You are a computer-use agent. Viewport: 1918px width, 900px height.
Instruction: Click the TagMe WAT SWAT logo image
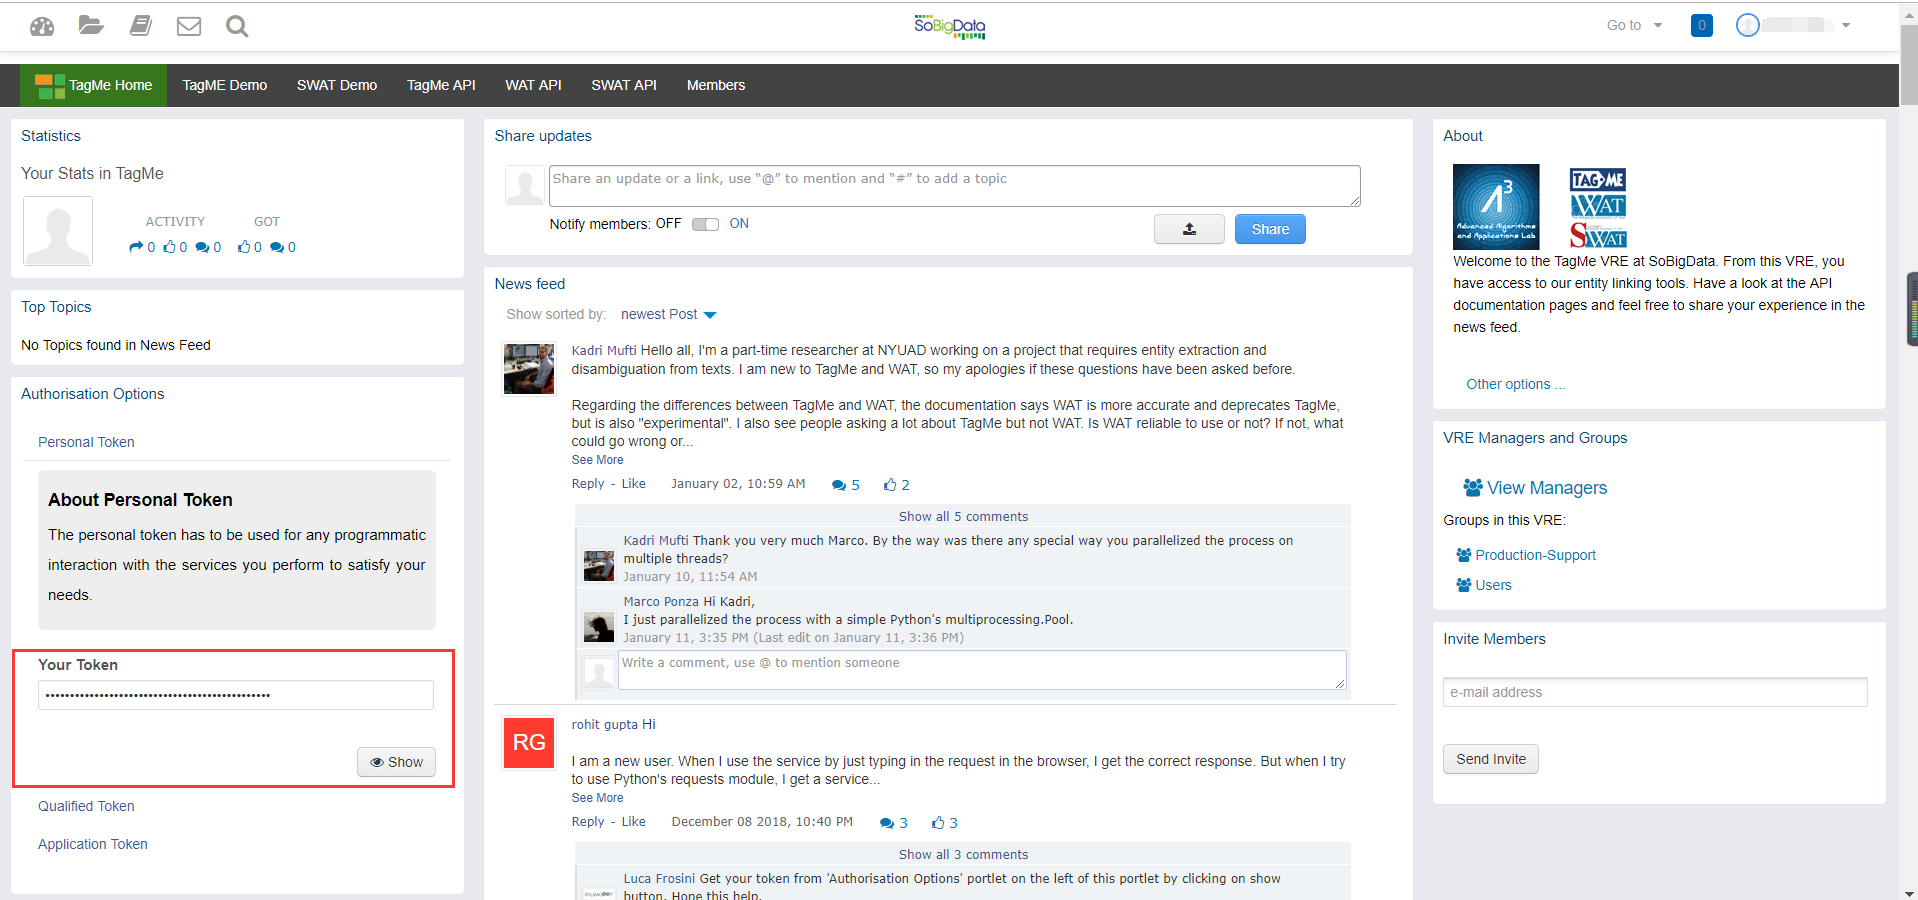[1598, 208]
